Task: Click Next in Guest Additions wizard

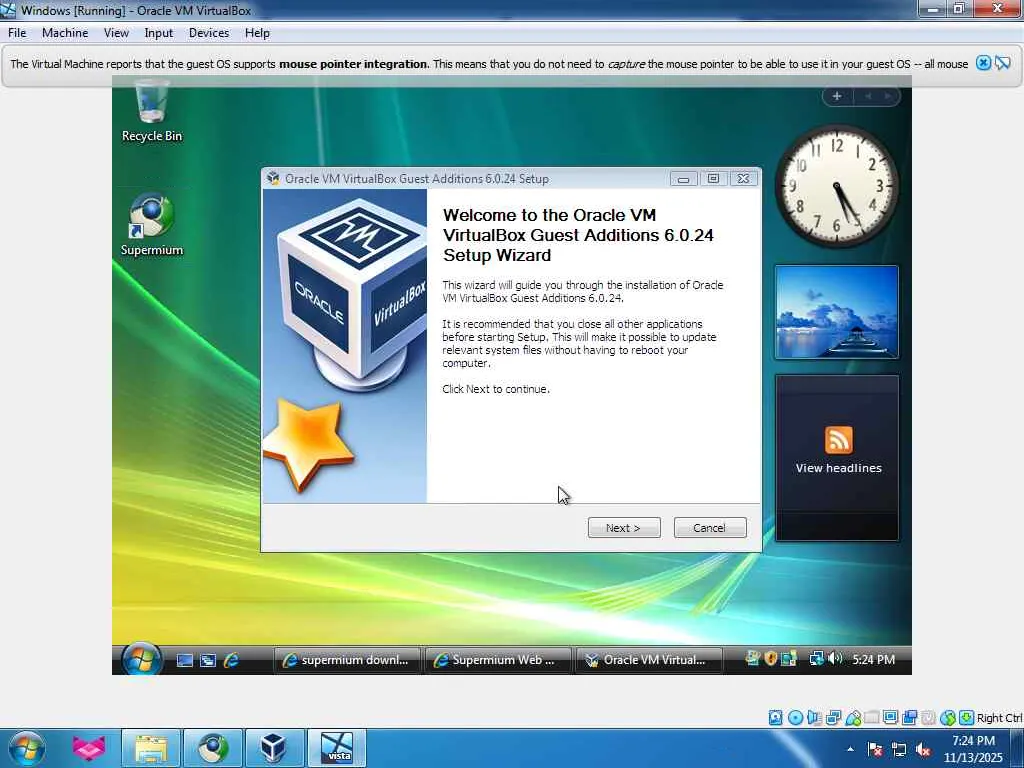Action: pos(624,528)
